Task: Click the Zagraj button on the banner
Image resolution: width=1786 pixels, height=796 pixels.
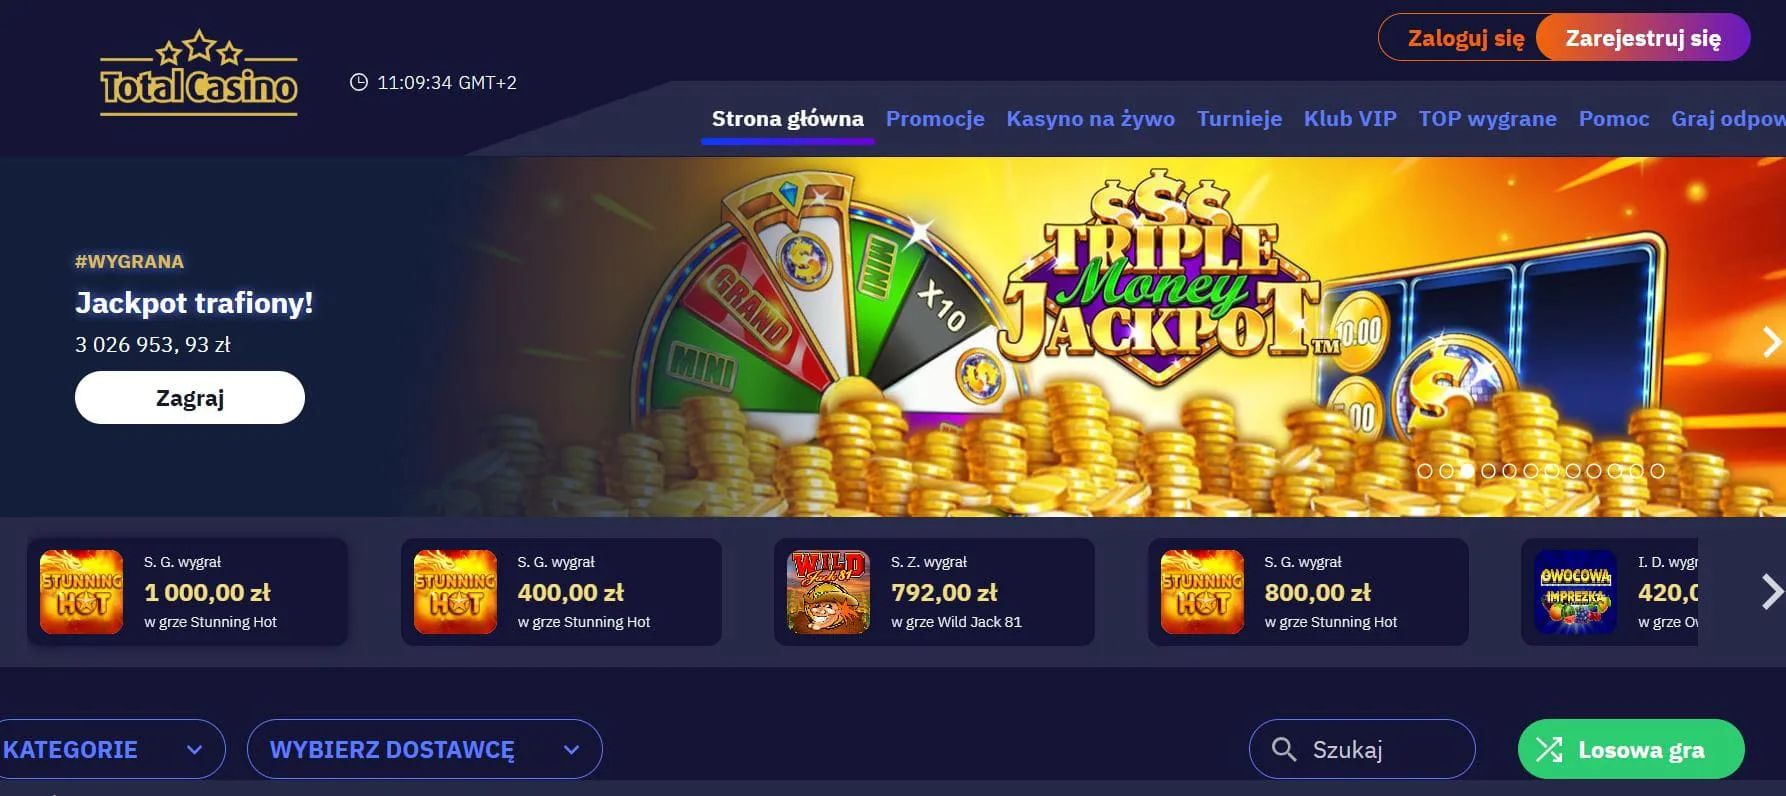Action: [190, 398]
